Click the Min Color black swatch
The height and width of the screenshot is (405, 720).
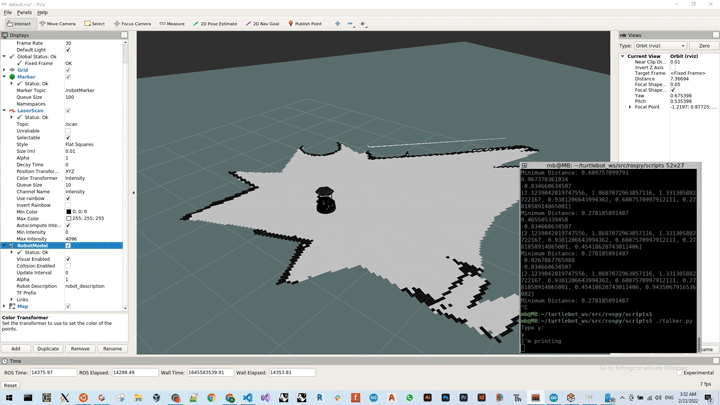tap(69, 212)
